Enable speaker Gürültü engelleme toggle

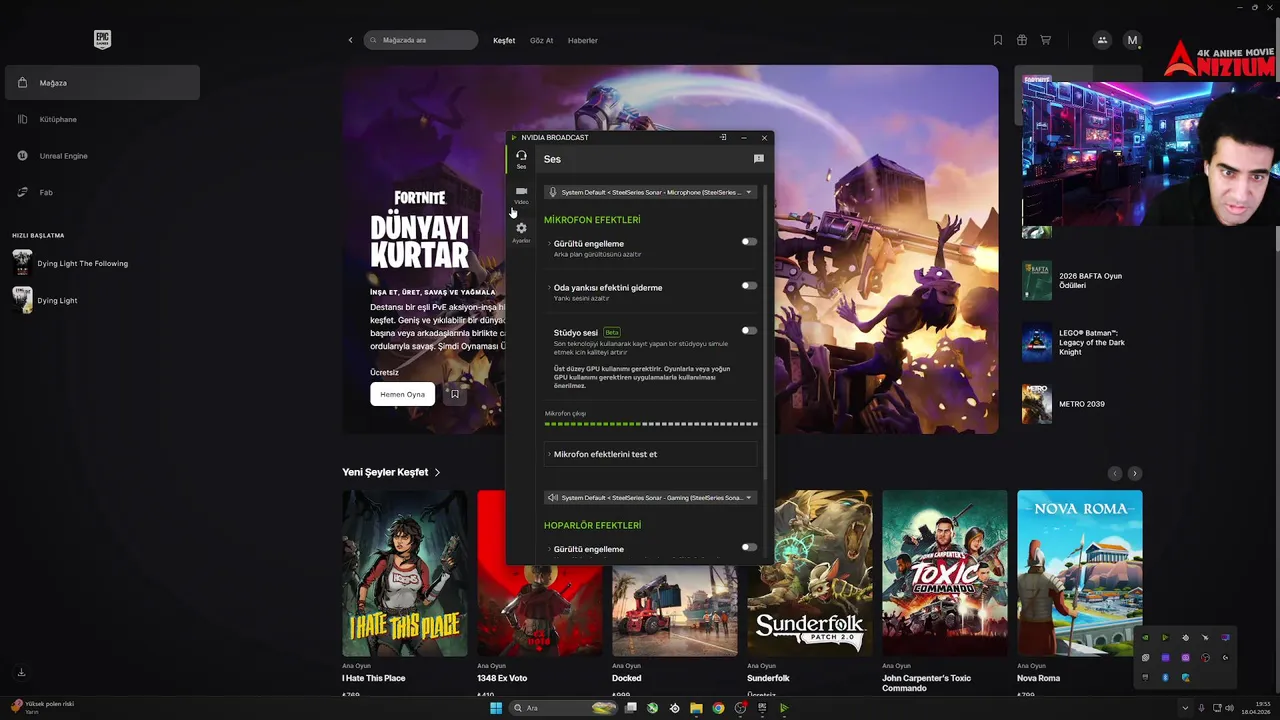[x=749, y=547]
